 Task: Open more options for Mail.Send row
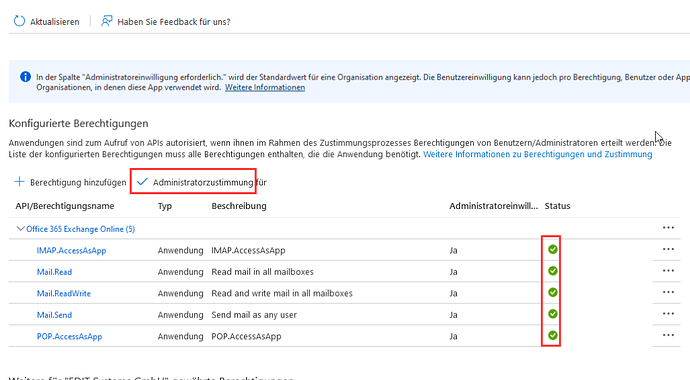tap(668, 314)
